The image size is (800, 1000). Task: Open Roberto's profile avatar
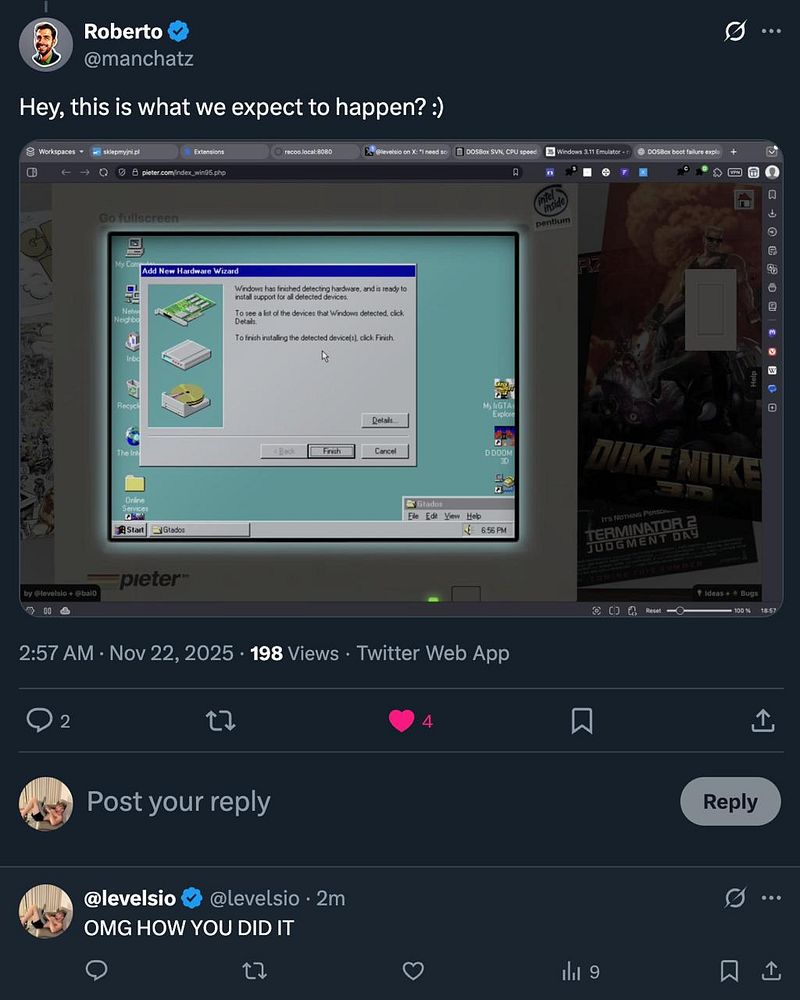45,45
